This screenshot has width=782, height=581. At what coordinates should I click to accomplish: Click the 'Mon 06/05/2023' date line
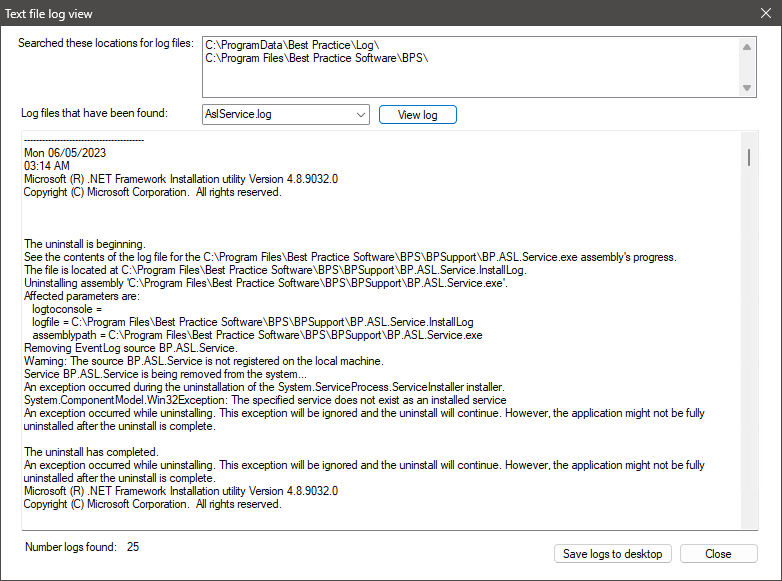coord(65,153)
